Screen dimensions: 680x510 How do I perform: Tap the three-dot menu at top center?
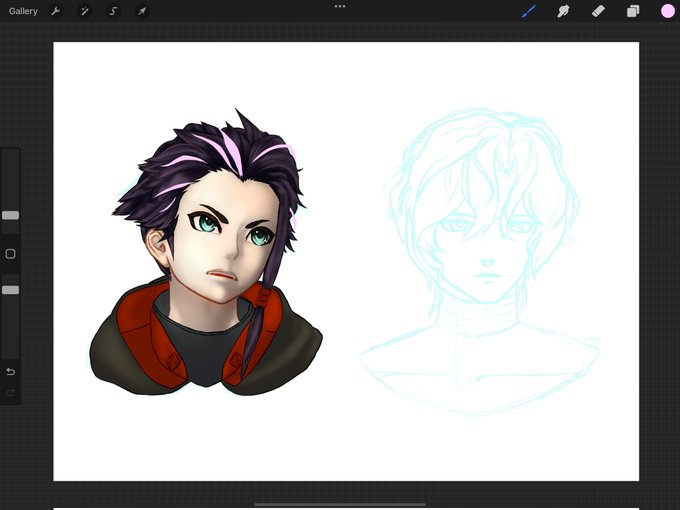(340, 7)
